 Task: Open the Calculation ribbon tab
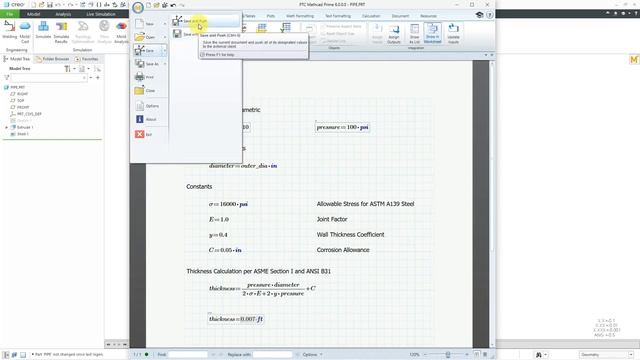coord(371,16)
